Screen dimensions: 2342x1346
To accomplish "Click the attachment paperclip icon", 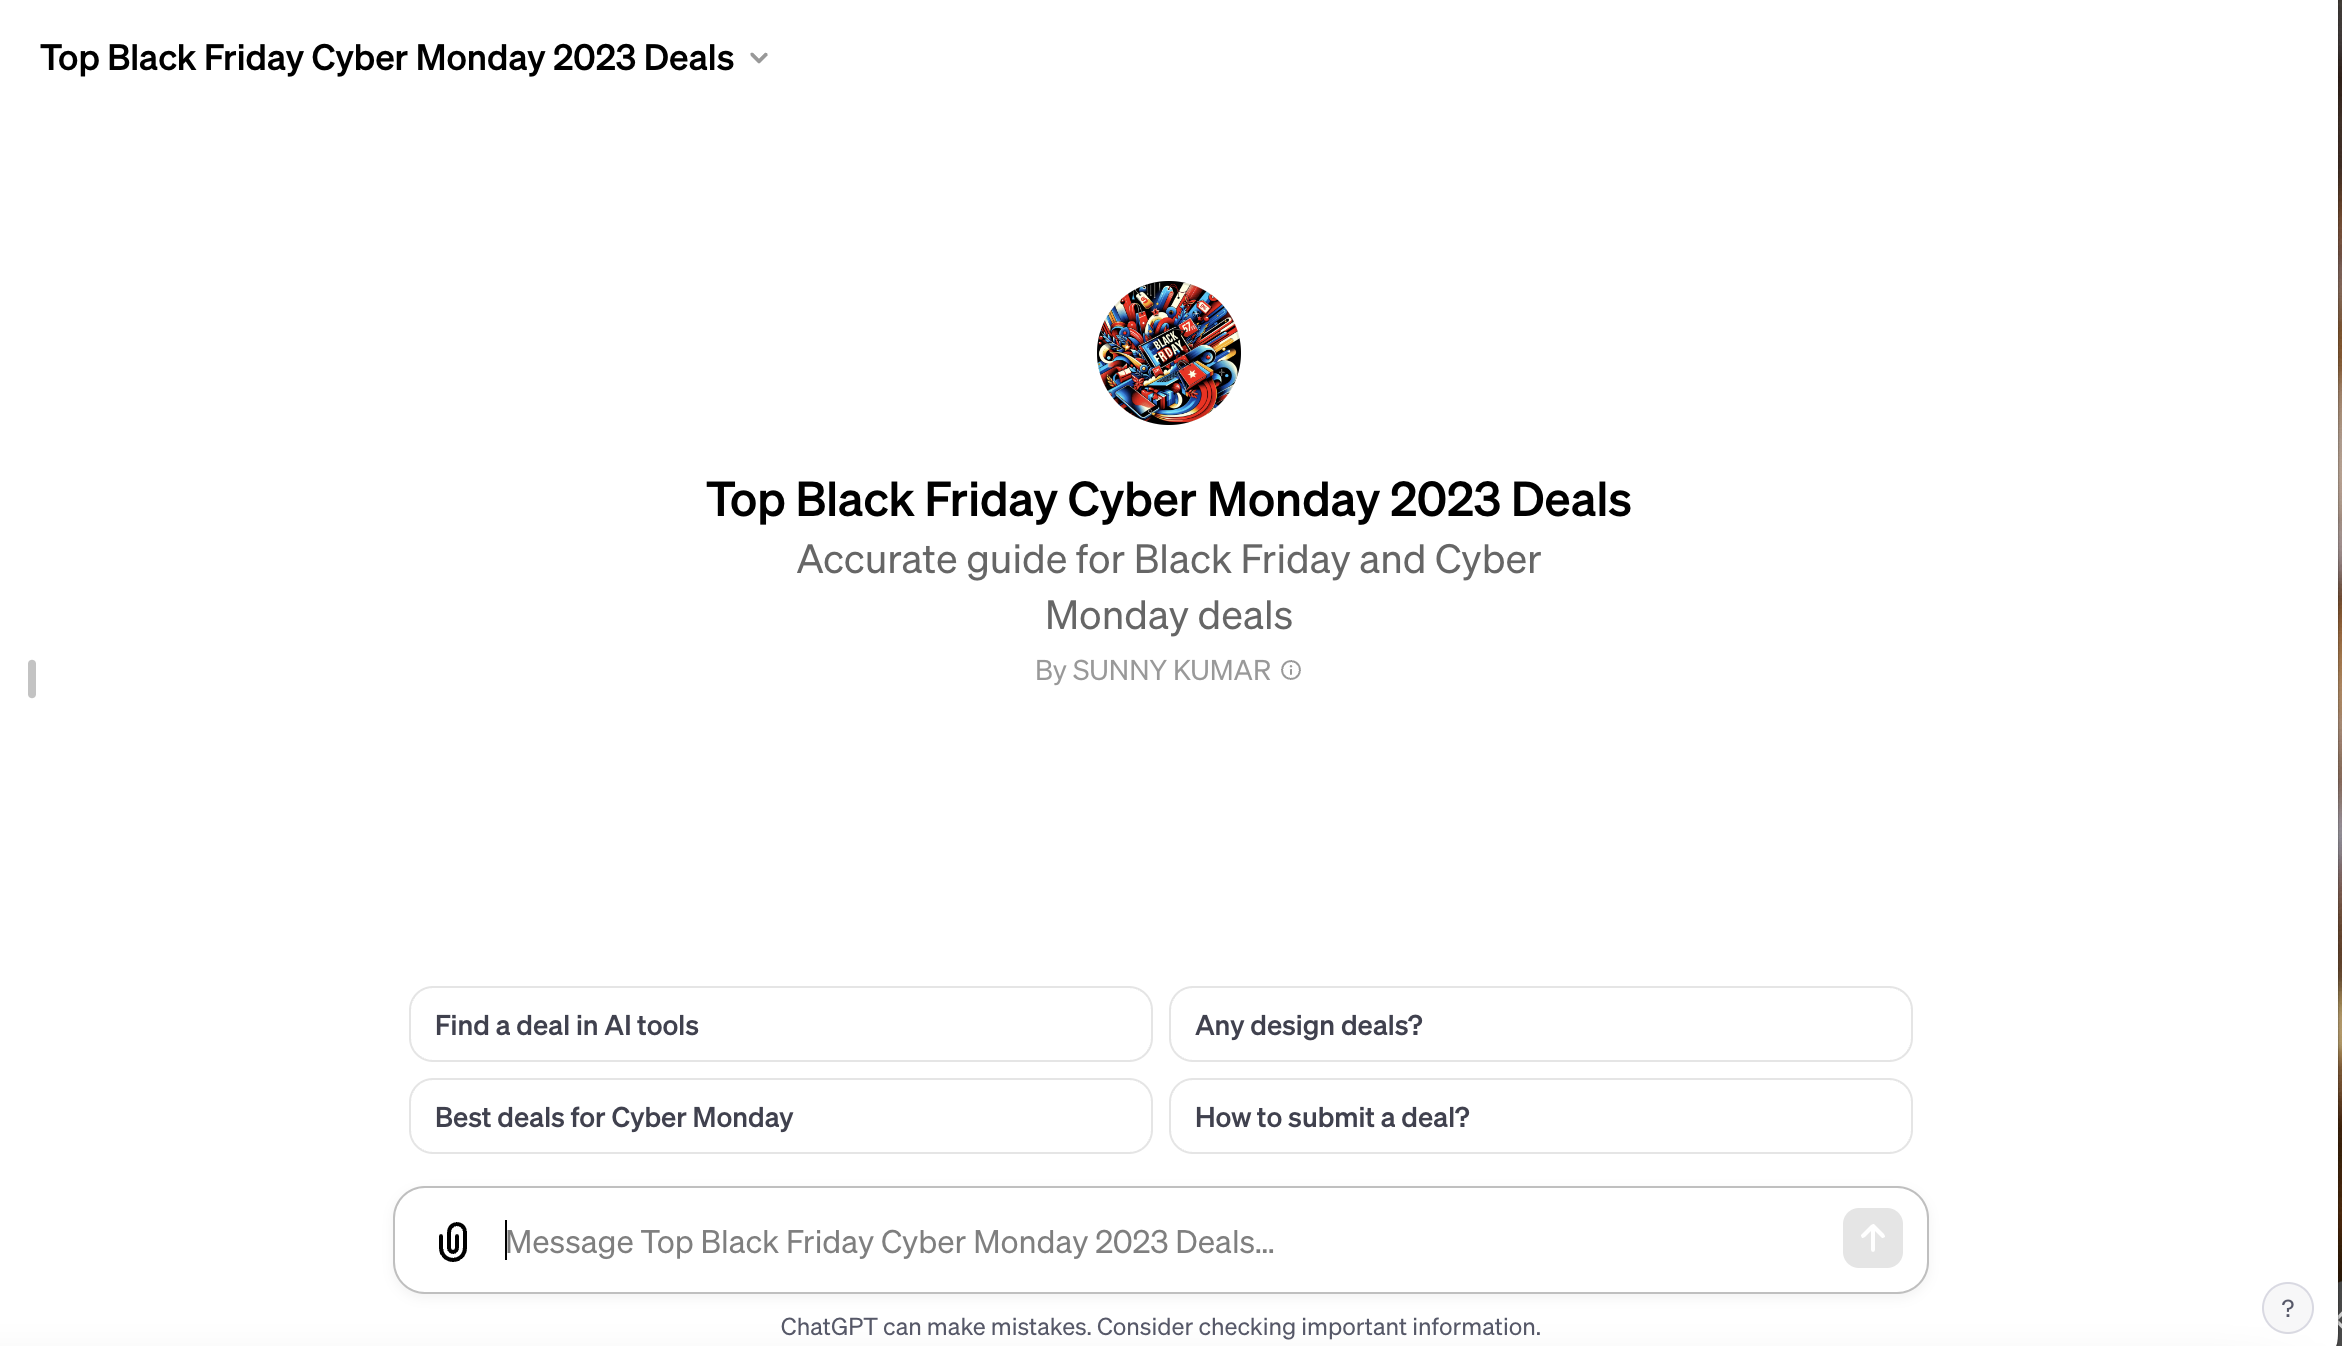I will coord(453,1242).
